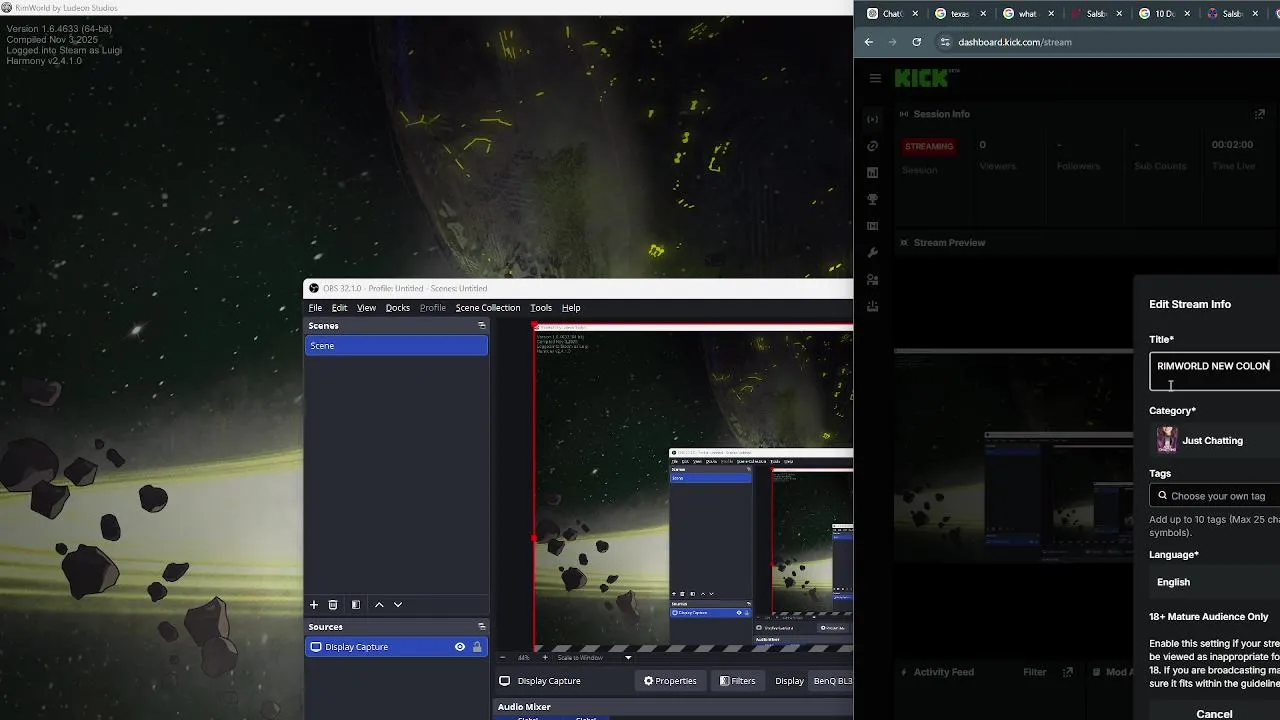Click the STREAMING status badge
The image size is (1280, 720).
[x=929, y=146]
